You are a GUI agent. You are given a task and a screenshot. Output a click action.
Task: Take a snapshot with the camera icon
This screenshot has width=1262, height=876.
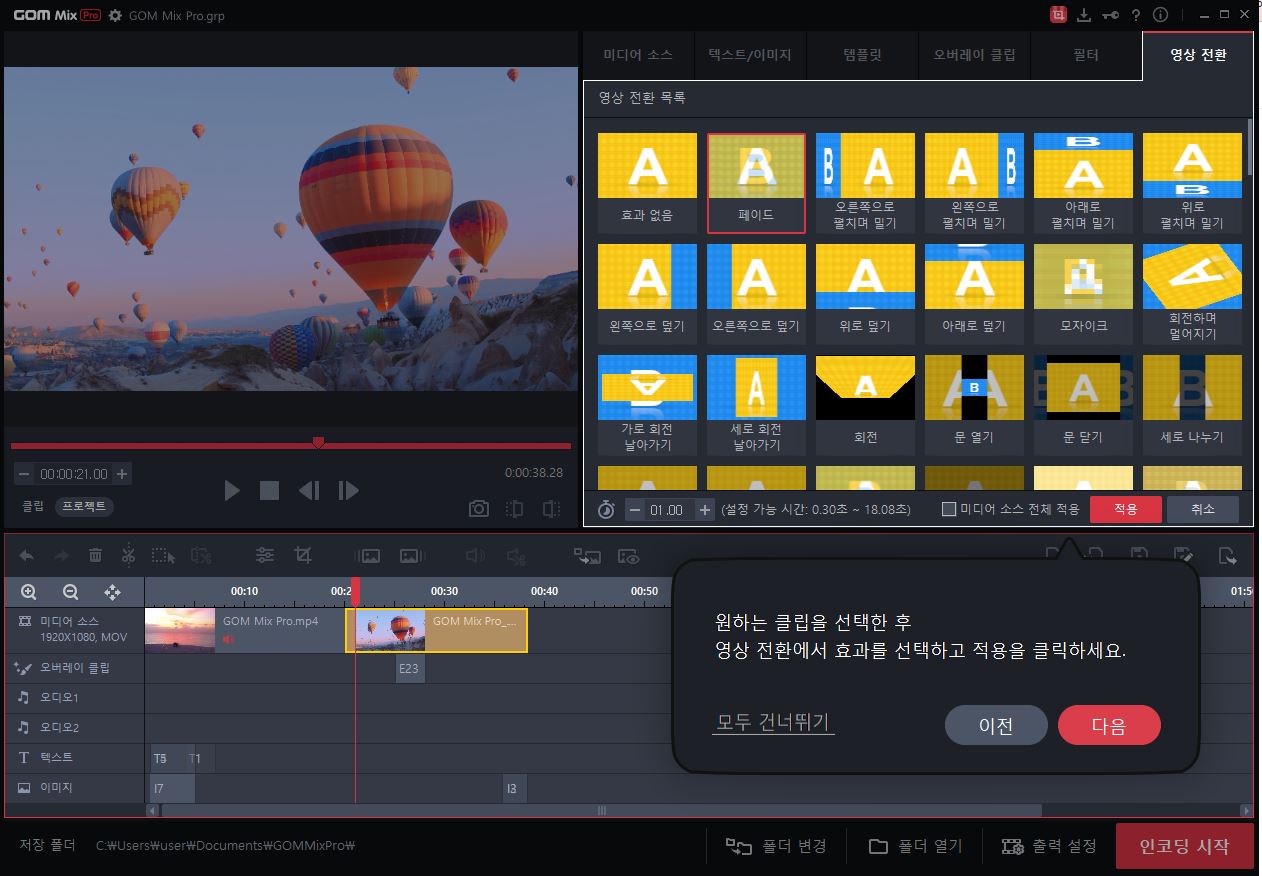click(x=479, y=509)
